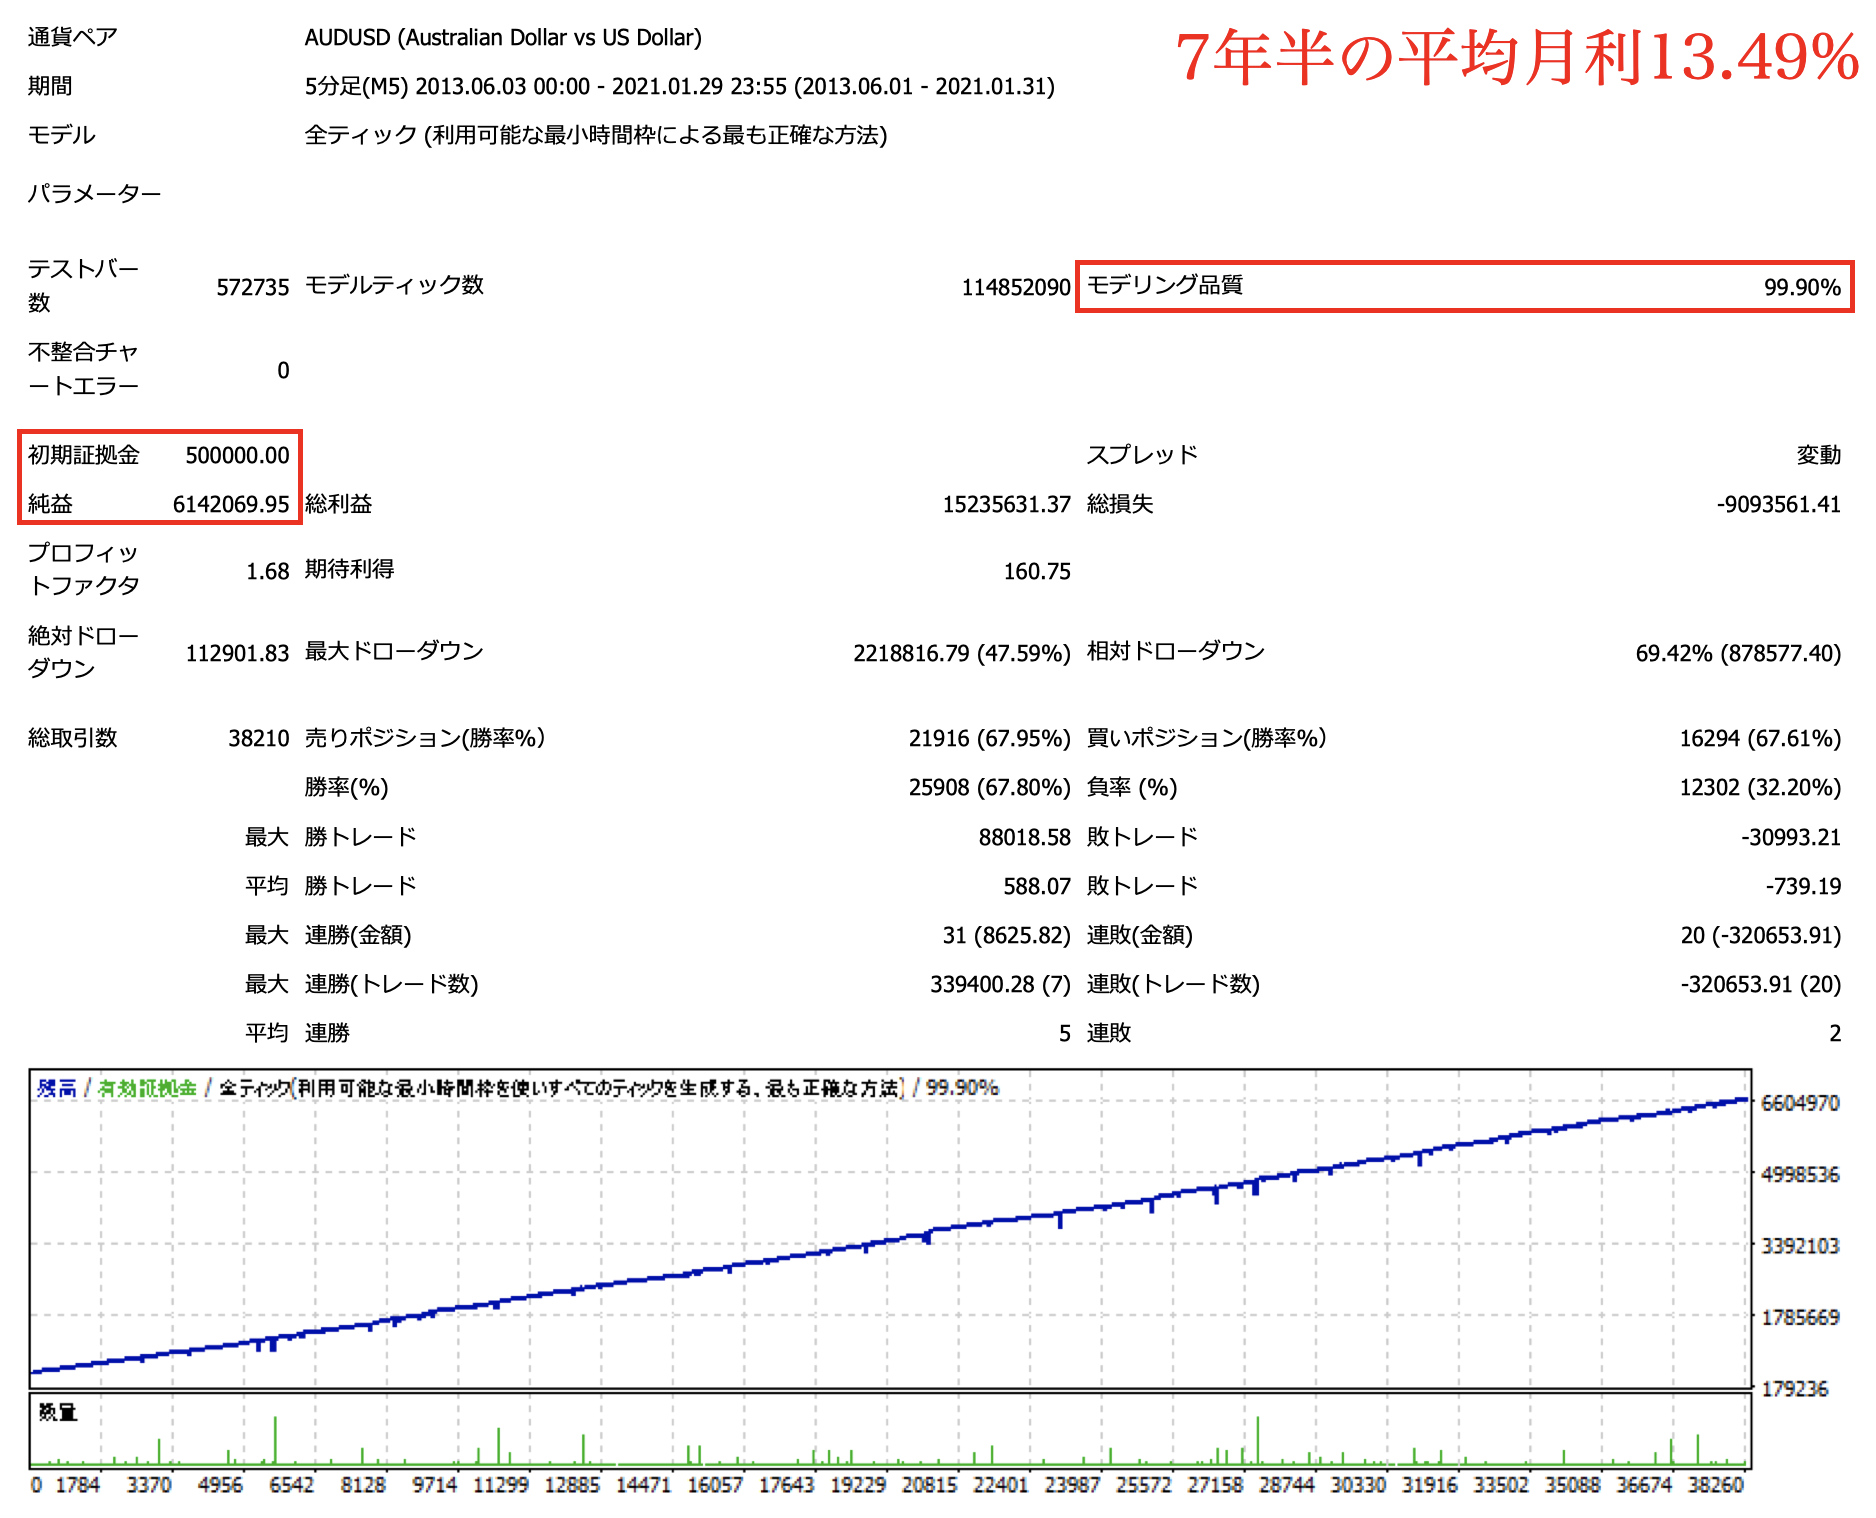1876x1518 pixels.
Task: Select the total trades value 38210
Action: (258, 739)
